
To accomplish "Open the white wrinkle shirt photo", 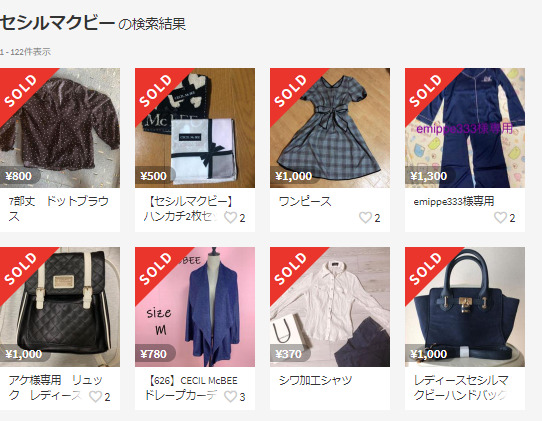I will (330, 307).
